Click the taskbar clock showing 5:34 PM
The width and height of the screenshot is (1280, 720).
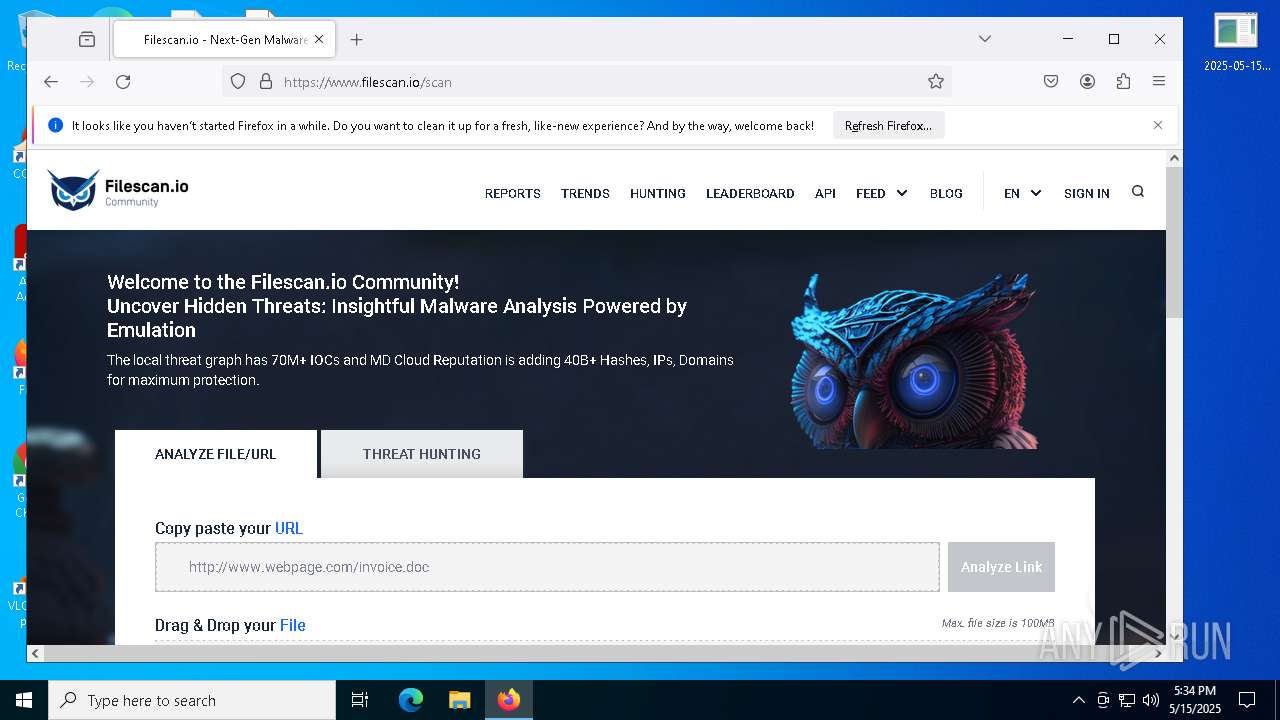click(1196, 700)
